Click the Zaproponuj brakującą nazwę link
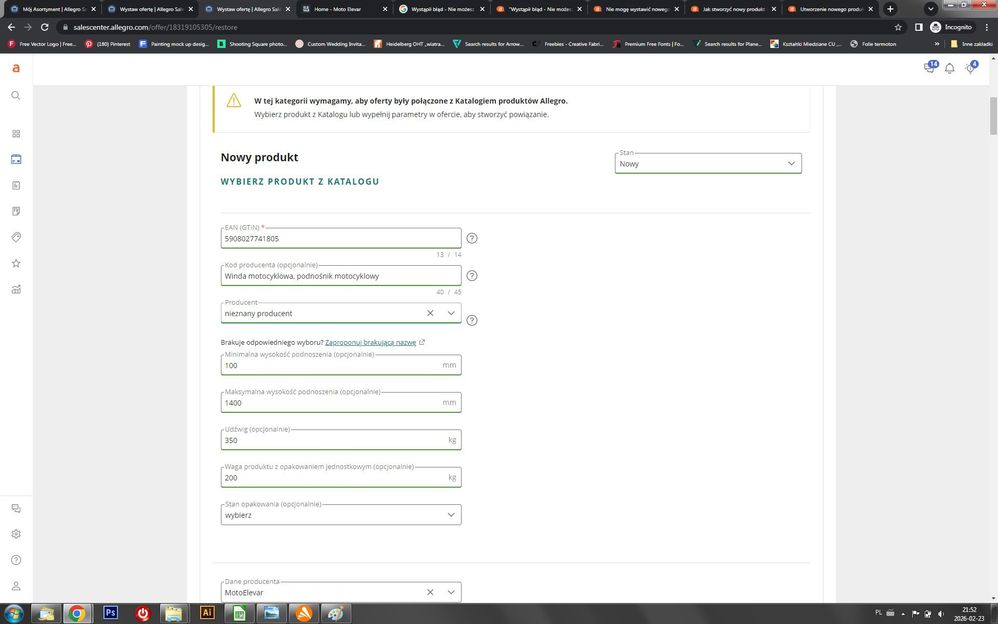Image resolution: width=998 pixels, height=624 pixels. coord(370,342)
